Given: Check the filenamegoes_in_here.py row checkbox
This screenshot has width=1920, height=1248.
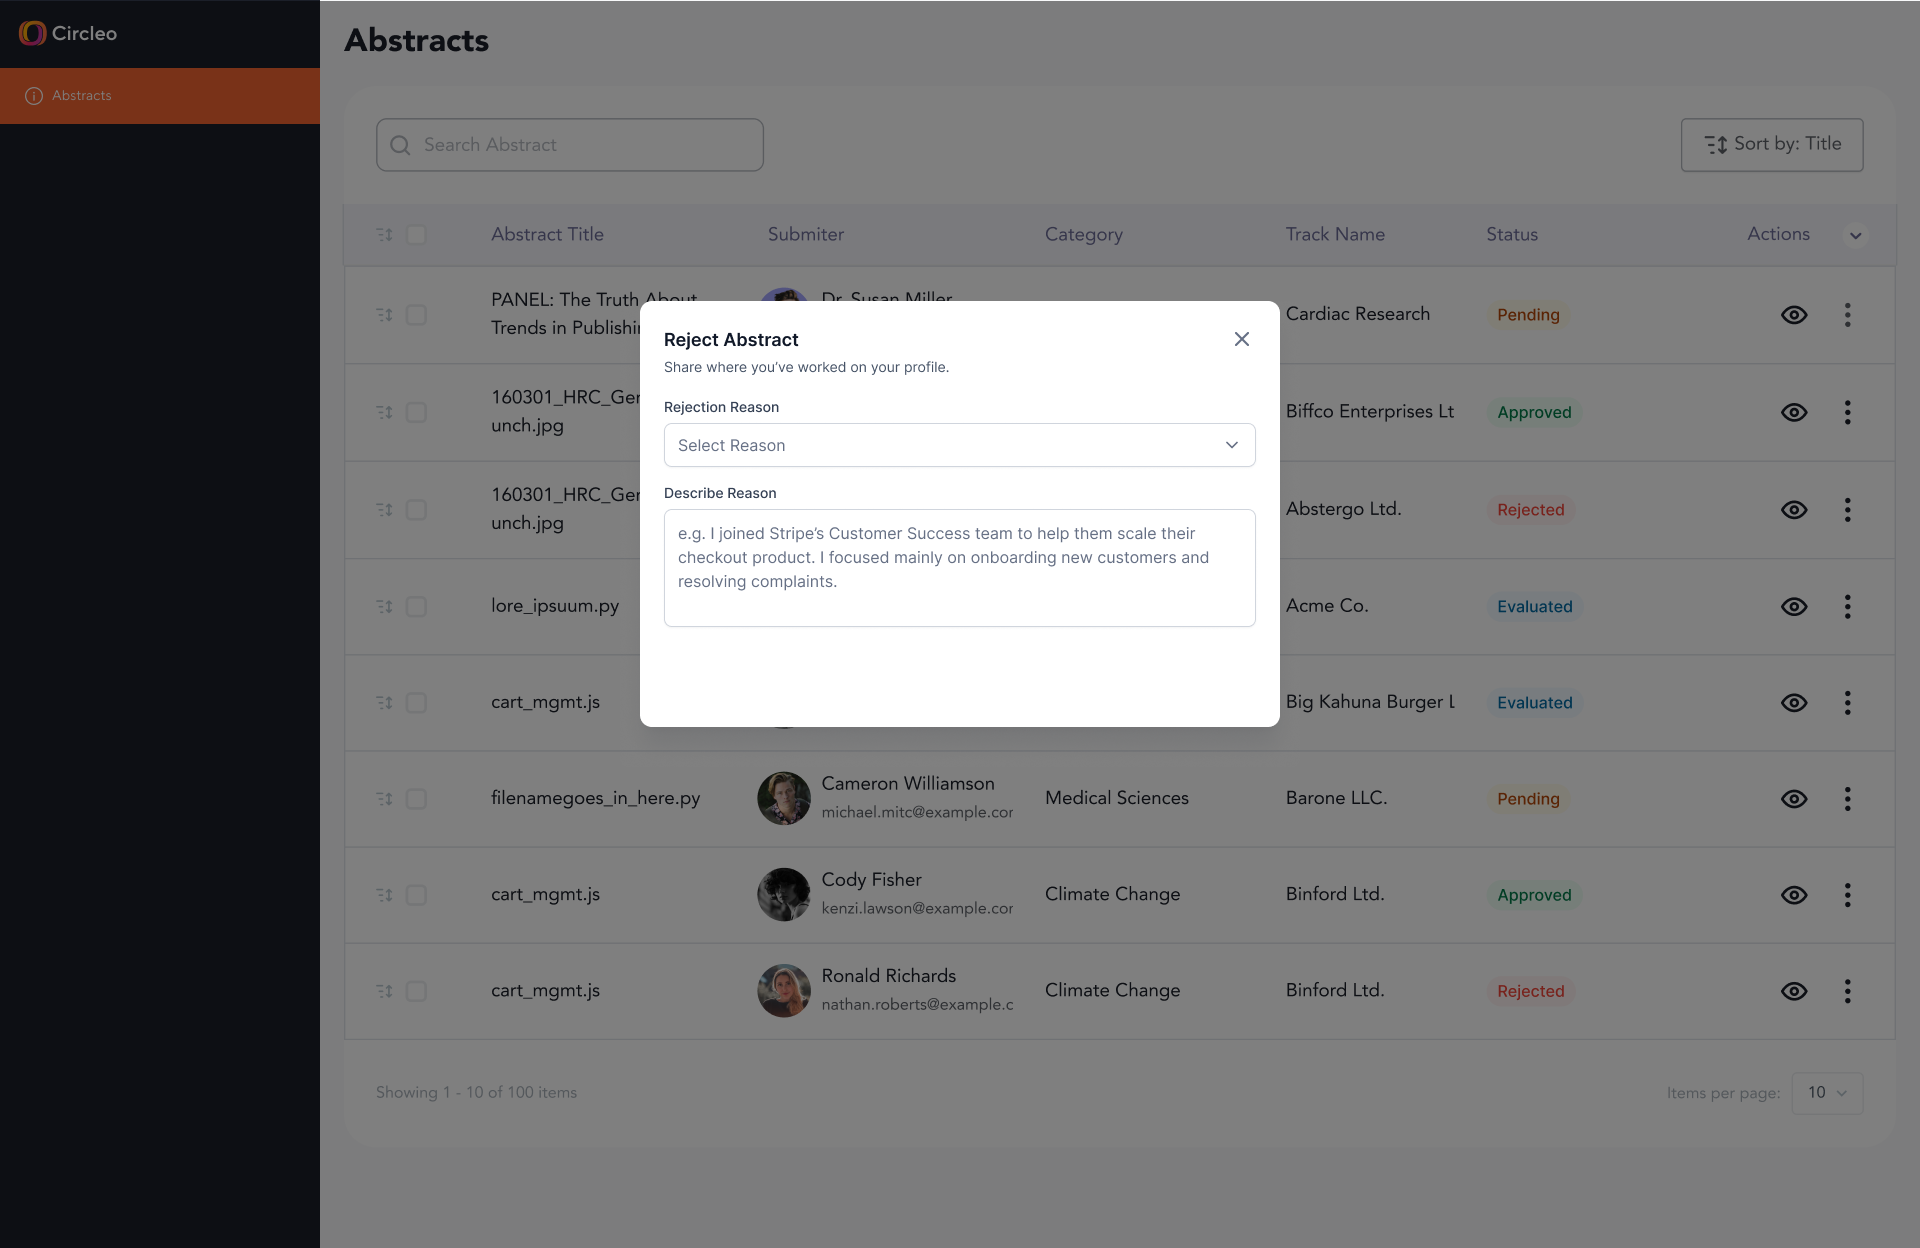Looking at the screenshot, I should (416, 799).
